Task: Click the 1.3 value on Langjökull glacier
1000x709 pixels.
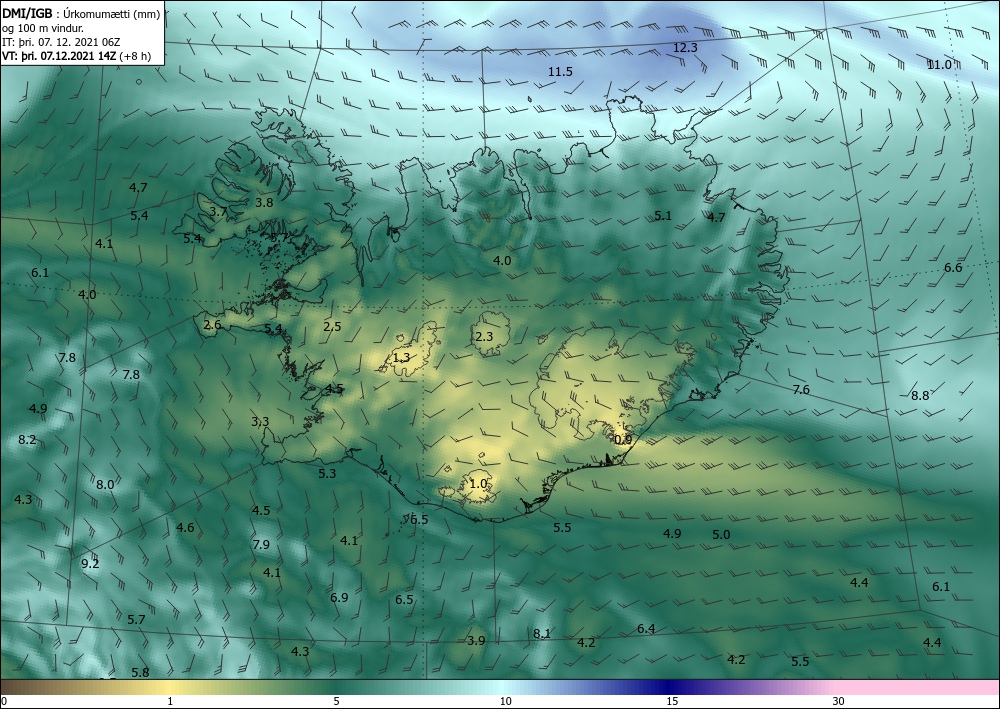Action: tap(401, 358)
